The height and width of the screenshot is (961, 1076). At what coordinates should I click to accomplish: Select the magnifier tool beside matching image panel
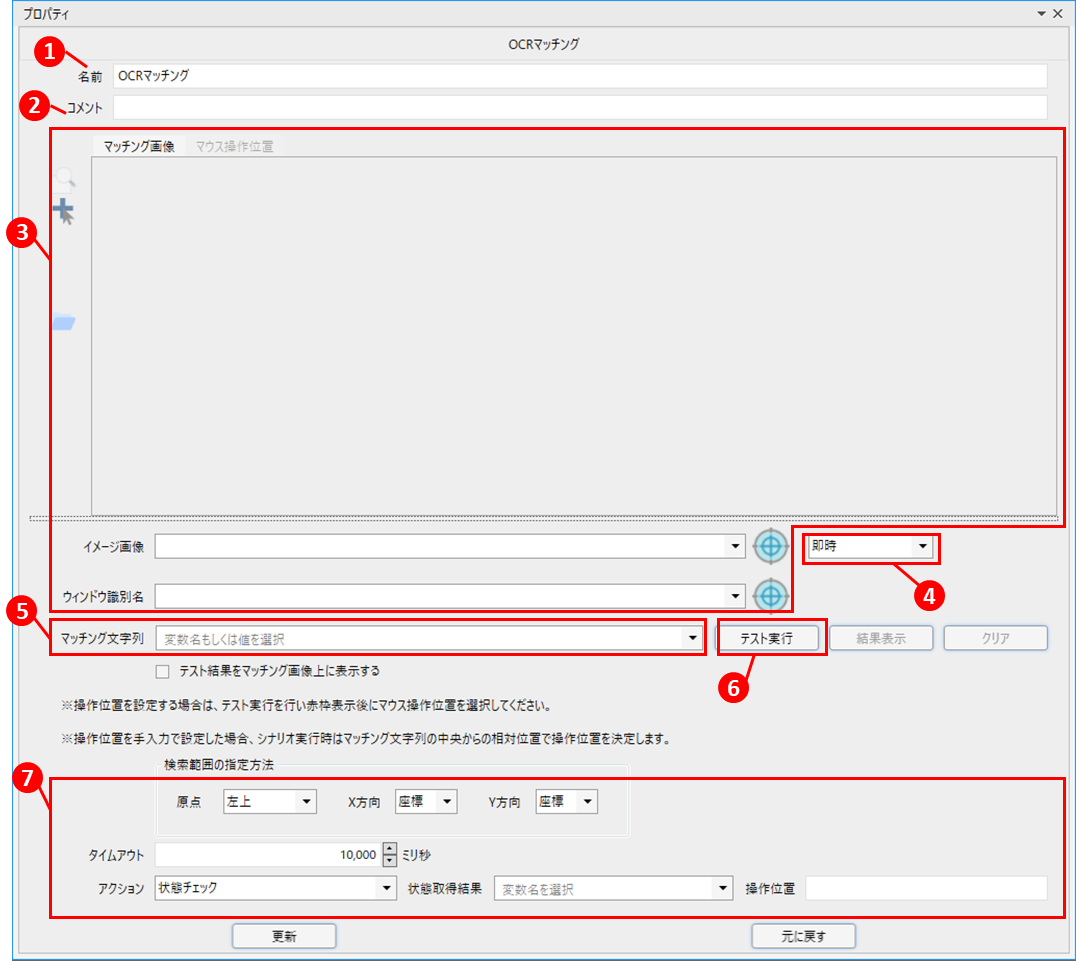point(64,178)
